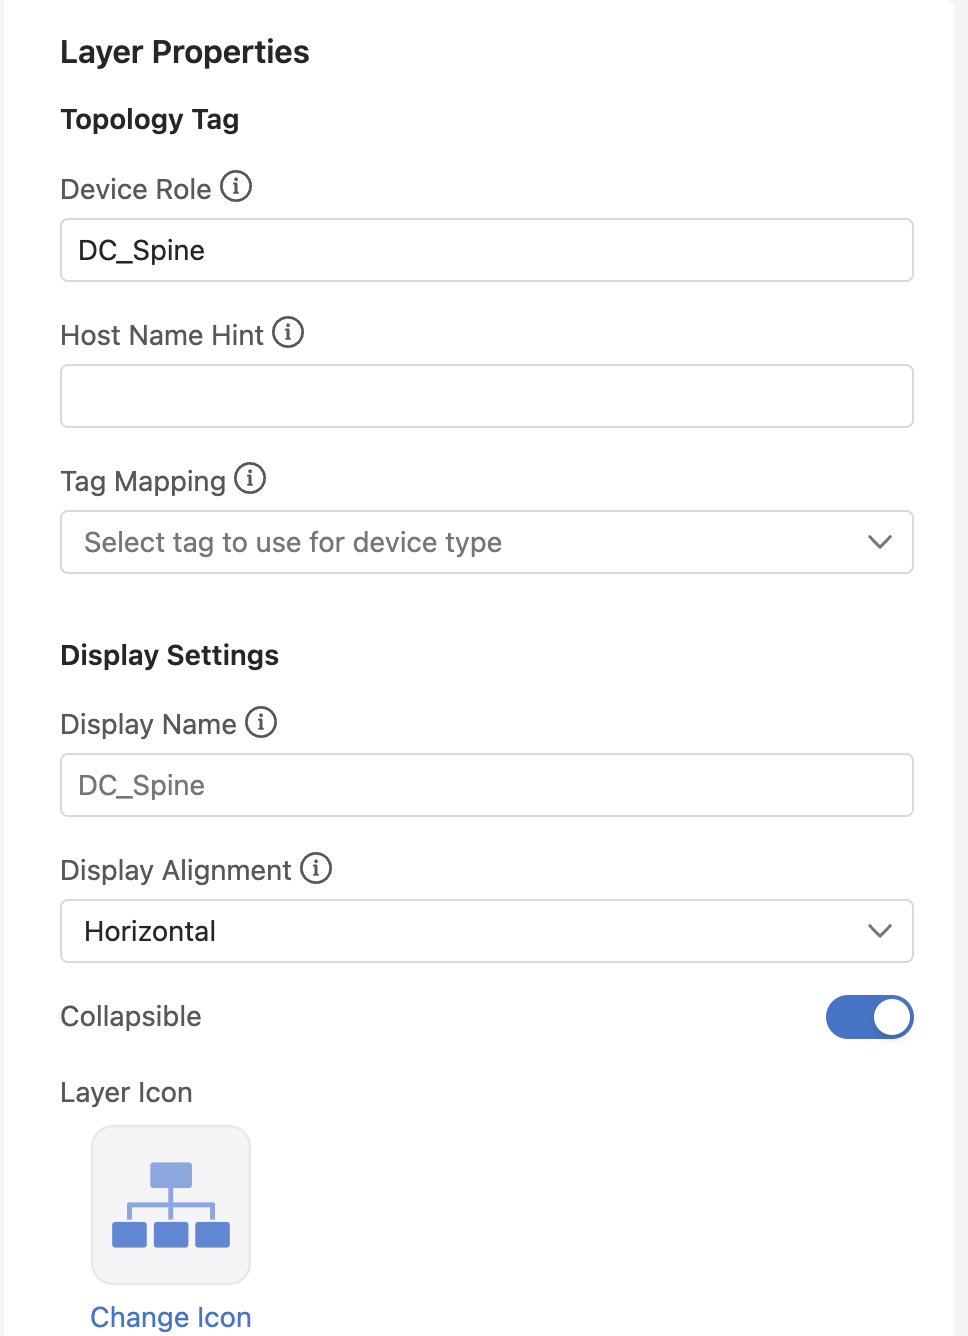Screen dimensions: 968x1336
Task: Open the Tag Mapping info icon
Action: (250, 479)
